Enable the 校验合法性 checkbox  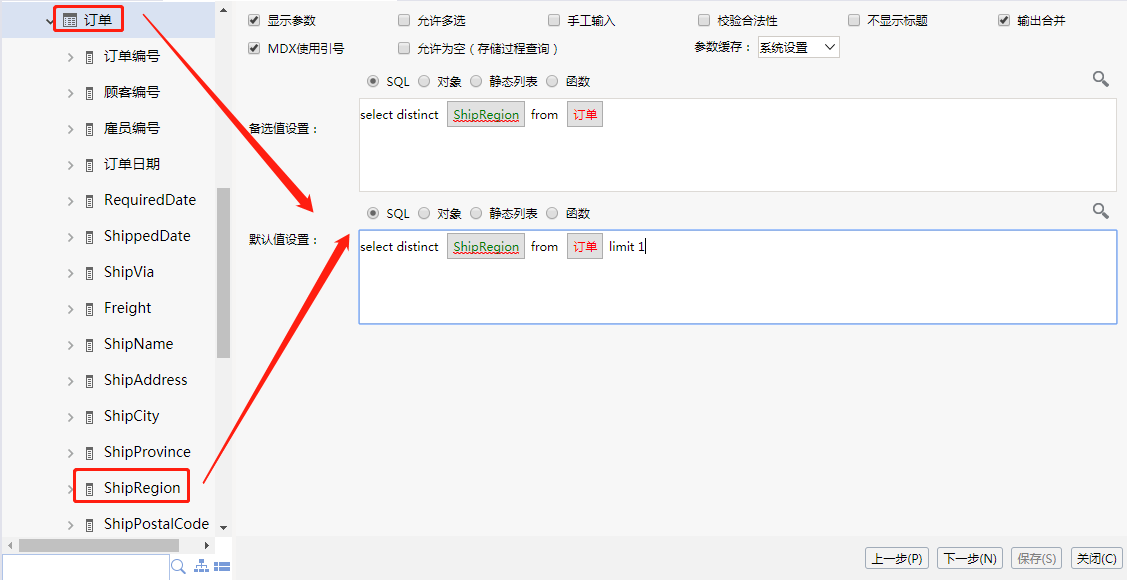point(704,20)
